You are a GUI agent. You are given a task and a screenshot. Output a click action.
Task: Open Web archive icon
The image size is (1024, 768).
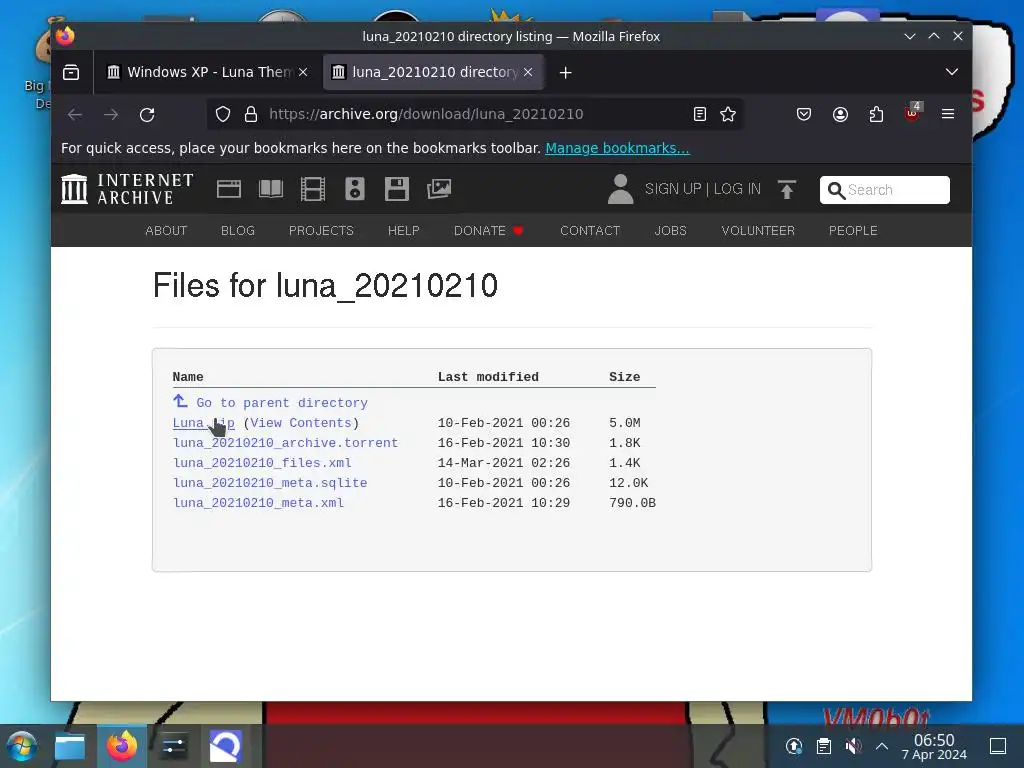pos(229,189)
